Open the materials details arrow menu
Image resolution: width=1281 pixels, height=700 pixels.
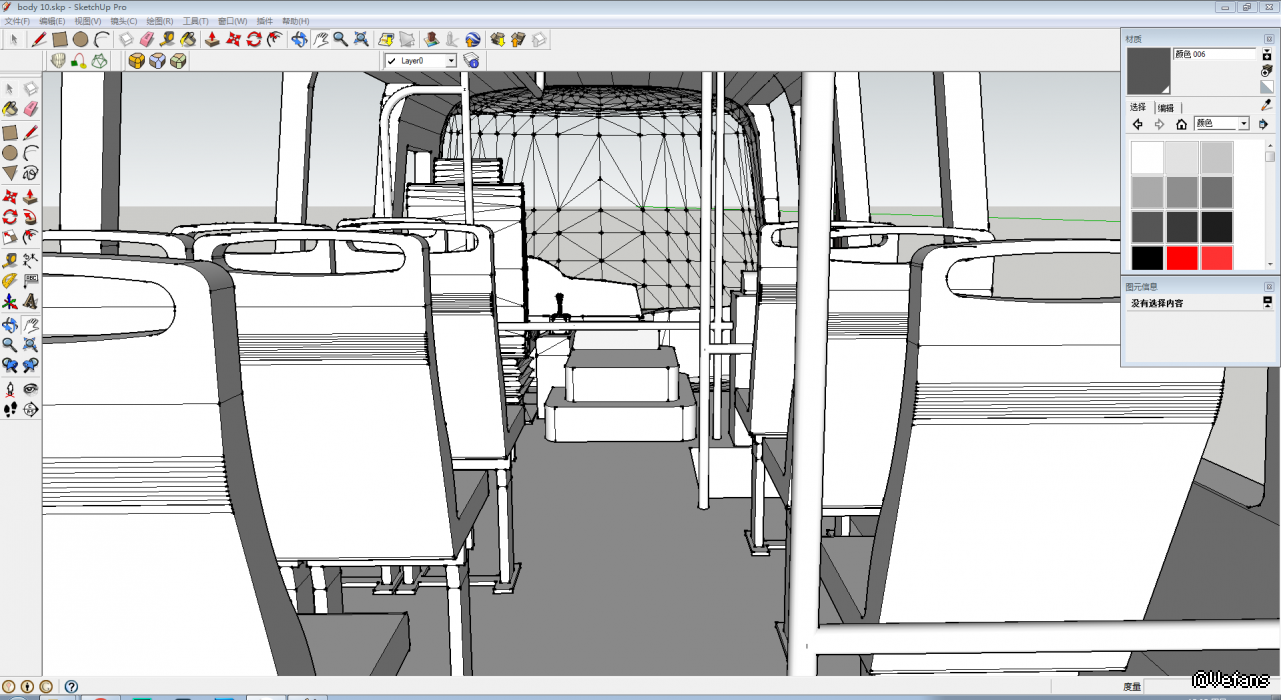pyautogui.click(x=1264, y=124)
